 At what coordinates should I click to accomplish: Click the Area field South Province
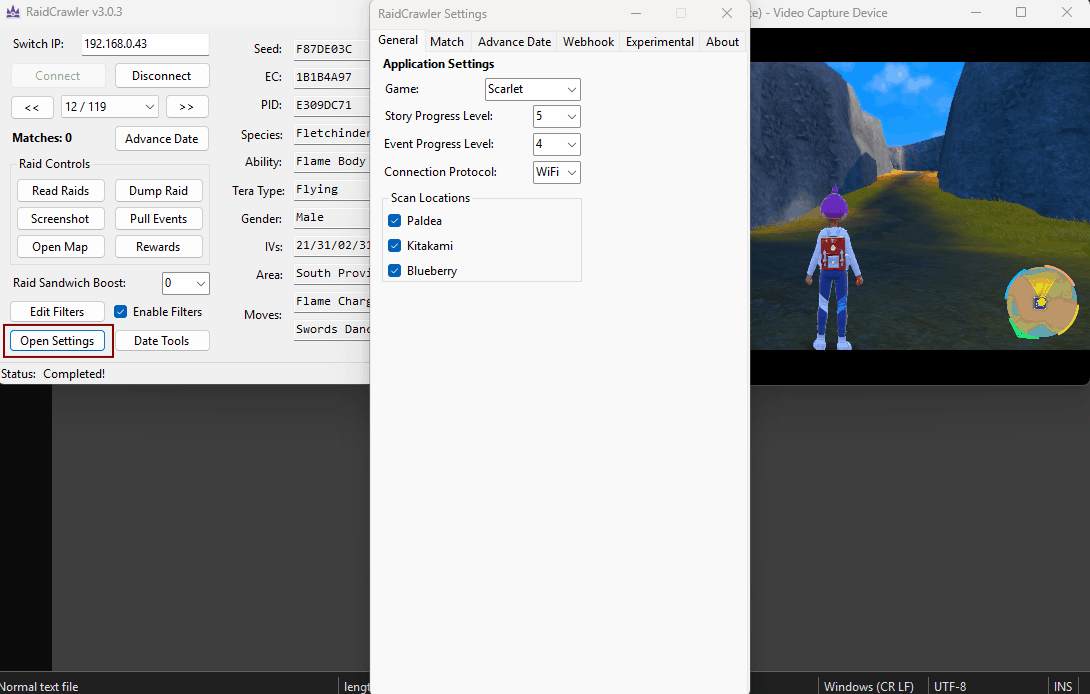[332, 273]
